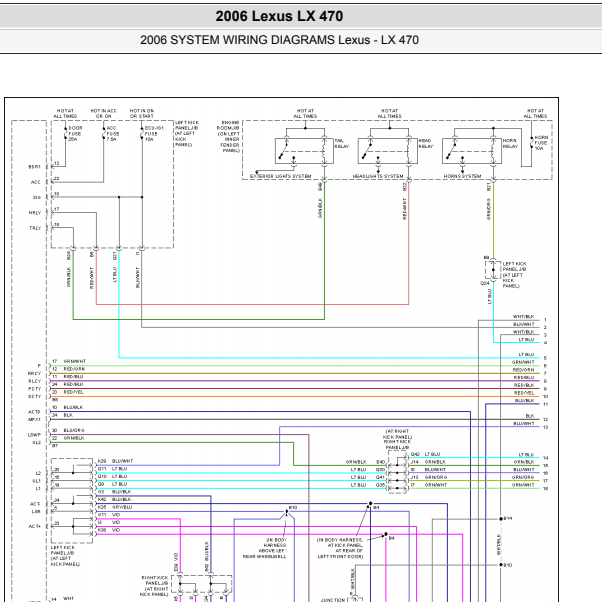This screenshot has width=602, height=602.
Task: Select the "2006 SYSTEM WIRING DIAGRAMS Lexus - LX 470" subtitle
Action: (279, 40)
